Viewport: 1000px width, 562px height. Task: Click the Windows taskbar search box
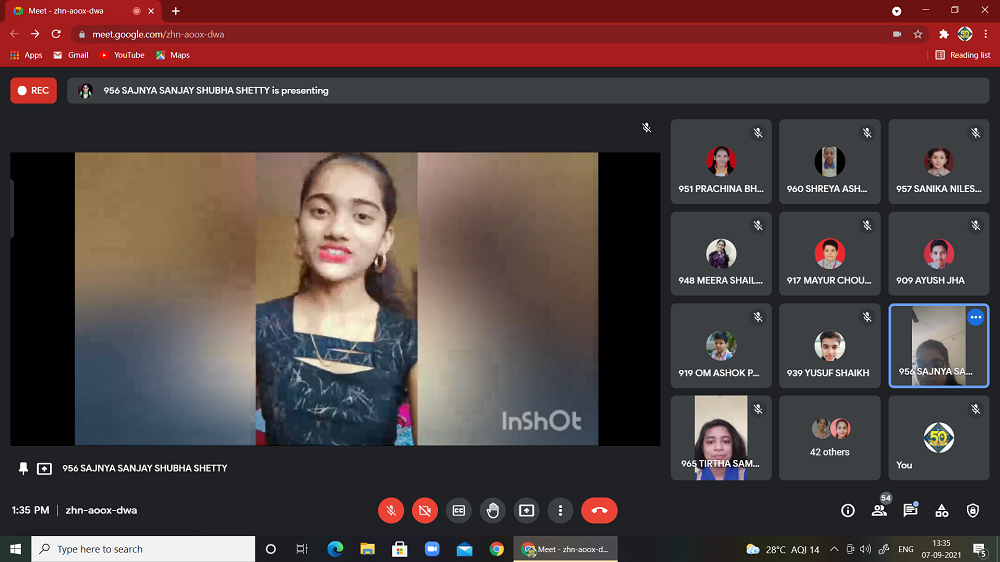pyautogui.click(x=144, y=549)
